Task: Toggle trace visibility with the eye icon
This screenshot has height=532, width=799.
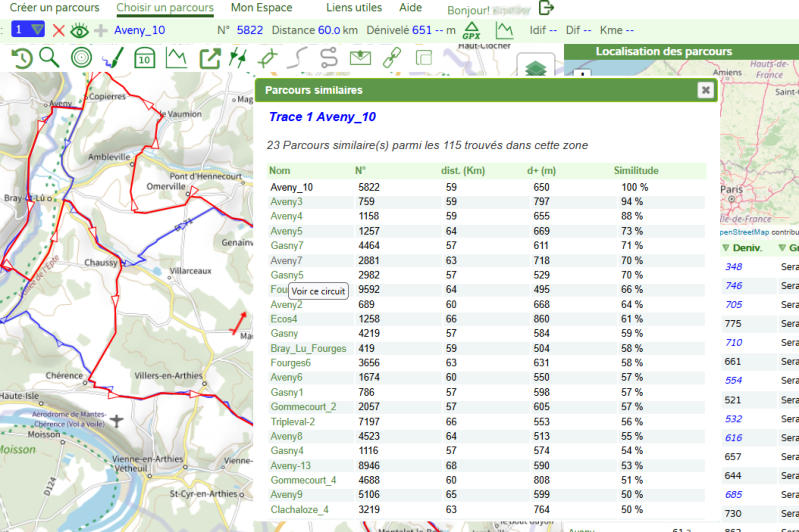Action: pyautogui.click(x=79, y=30)
